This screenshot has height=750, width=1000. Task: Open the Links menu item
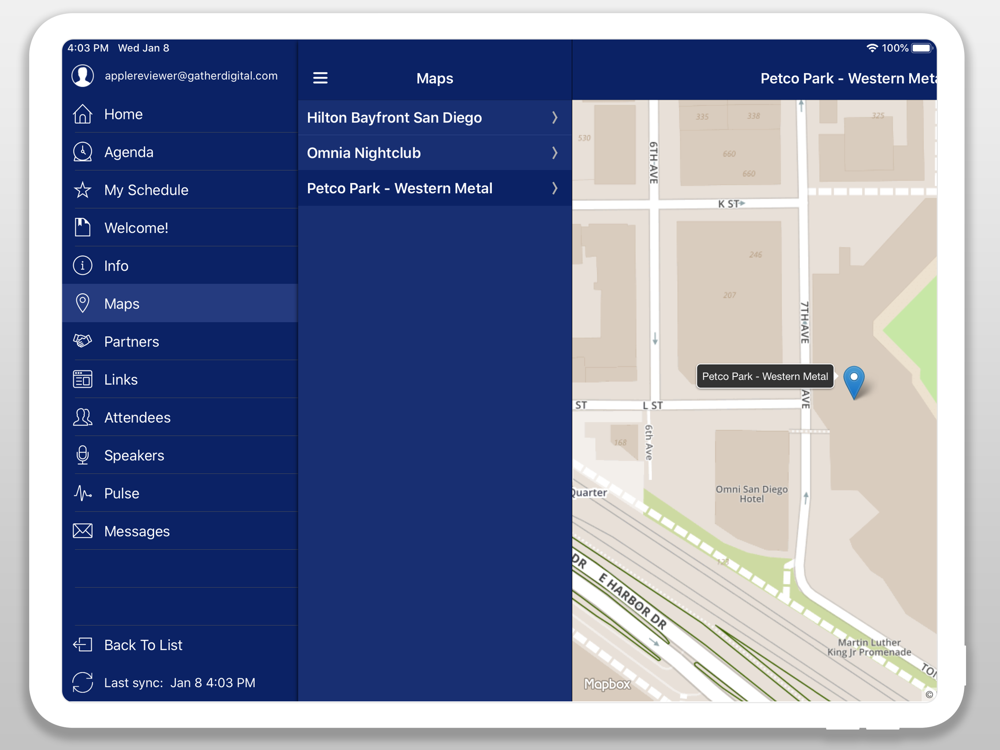[180, 379]
